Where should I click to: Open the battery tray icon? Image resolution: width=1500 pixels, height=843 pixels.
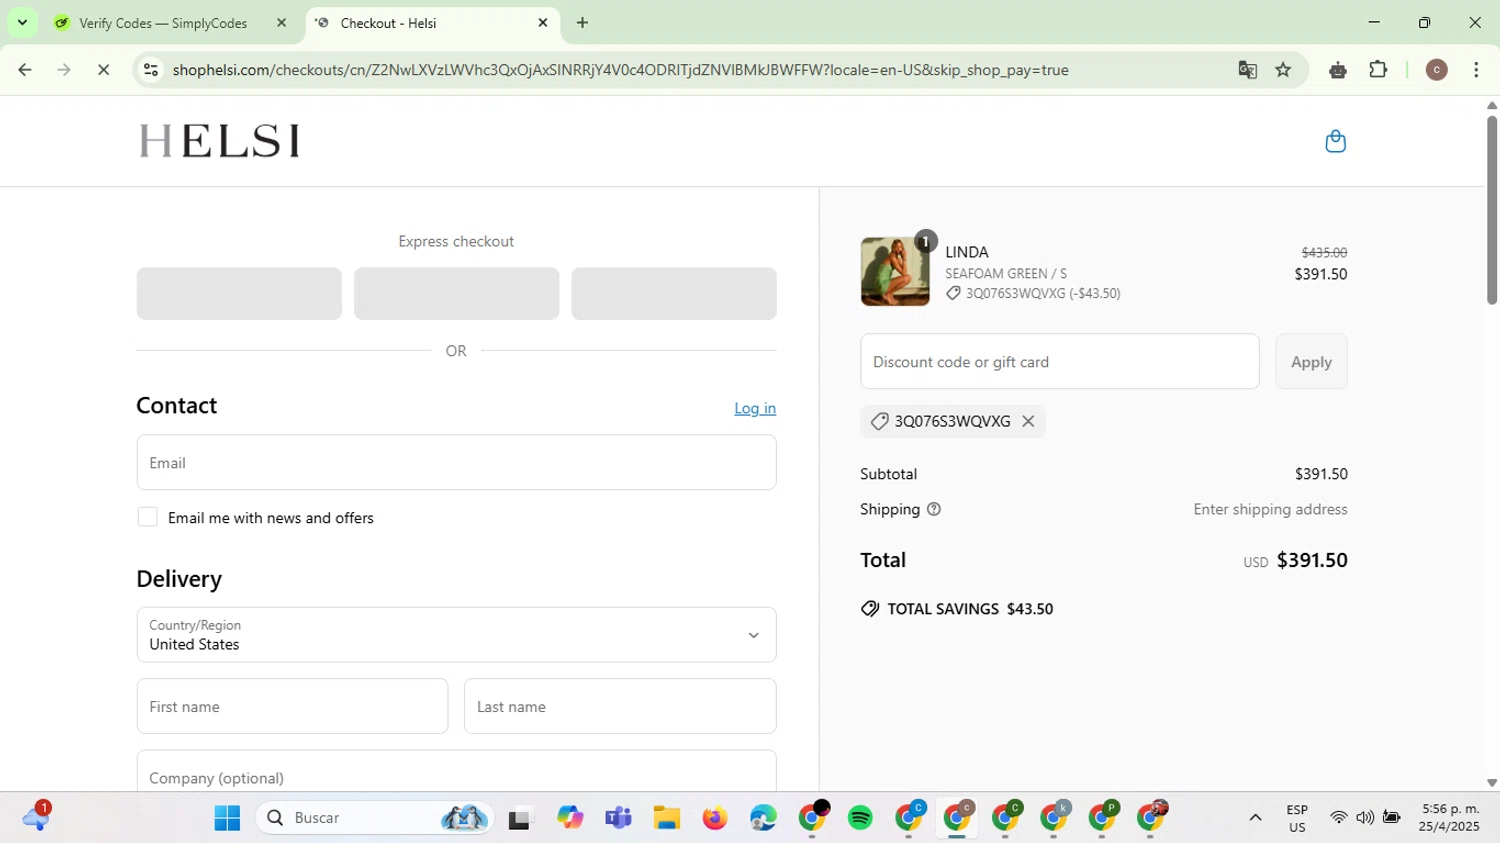point(1391,818)
